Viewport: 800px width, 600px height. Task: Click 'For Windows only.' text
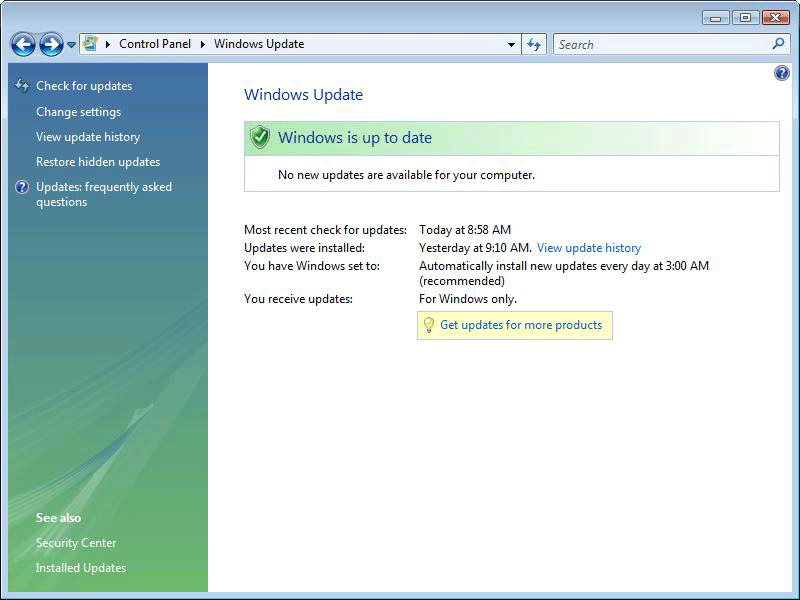(468, 299)
